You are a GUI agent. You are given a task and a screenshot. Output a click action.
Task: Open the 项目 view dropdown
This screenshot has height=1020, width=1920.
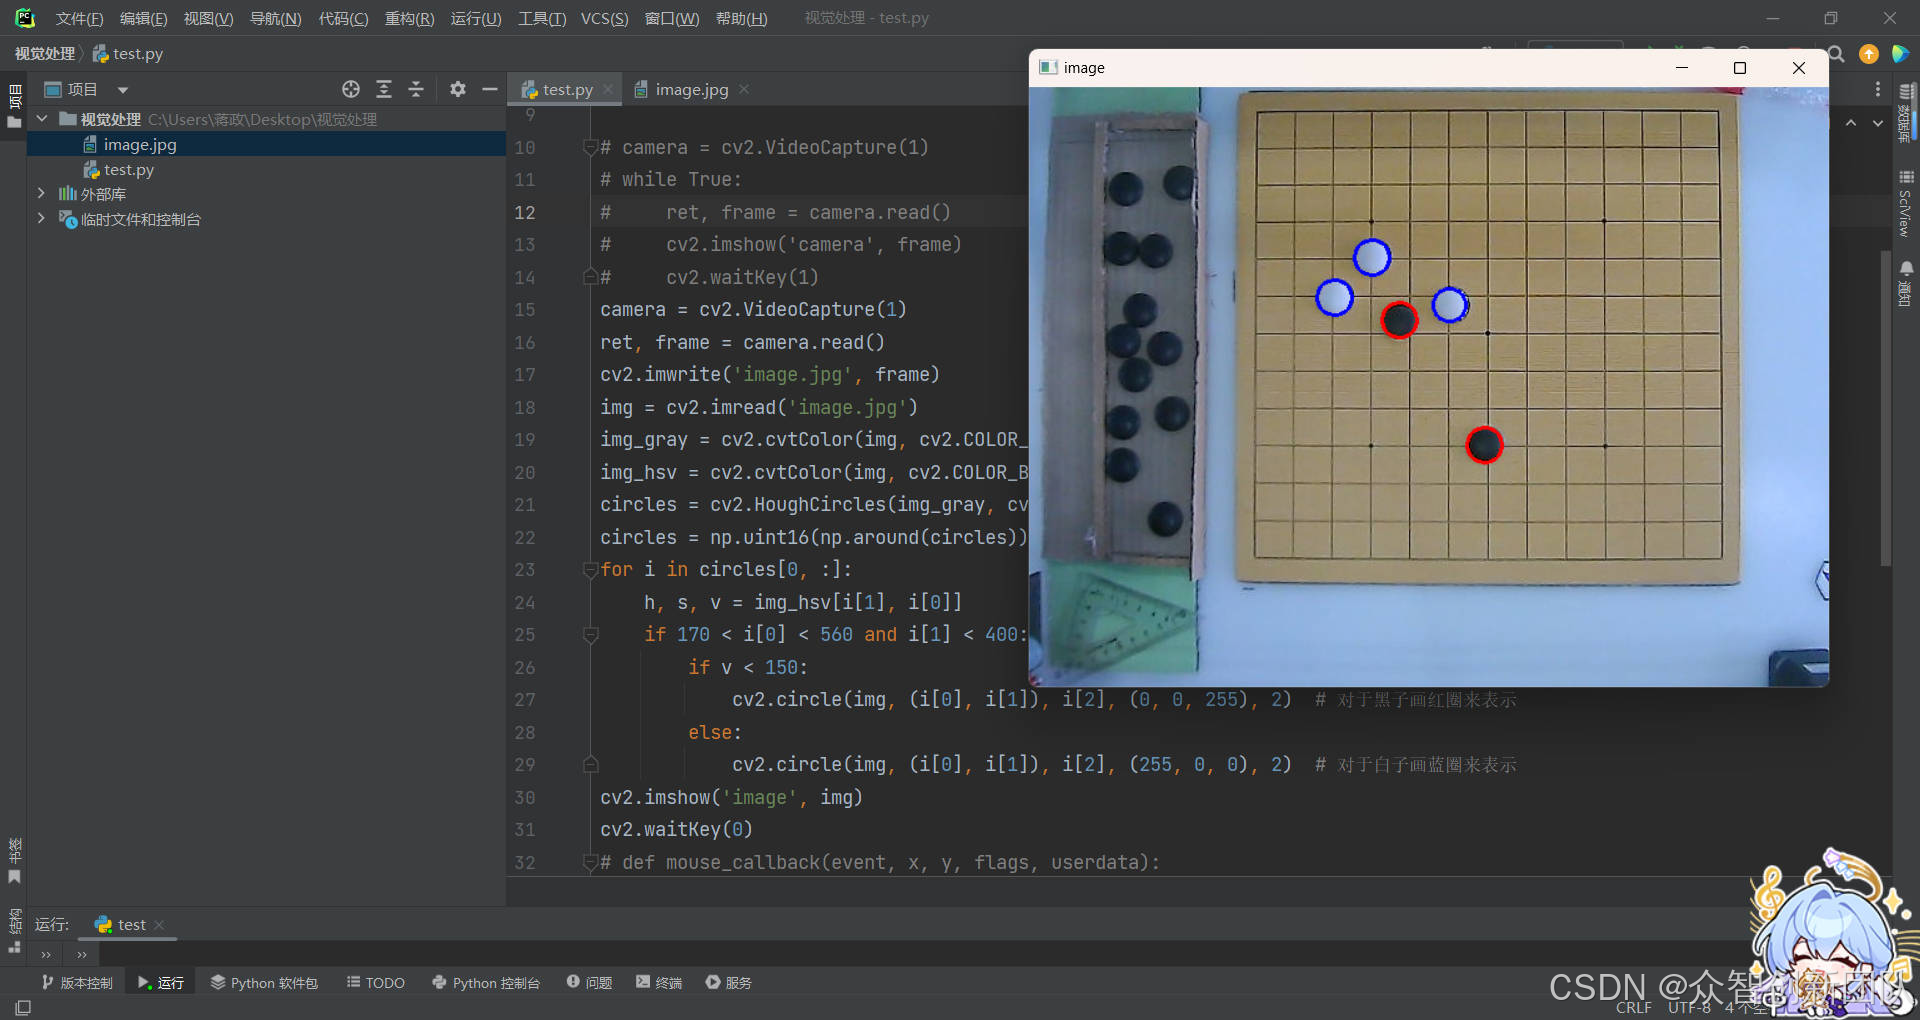point(122,89)
